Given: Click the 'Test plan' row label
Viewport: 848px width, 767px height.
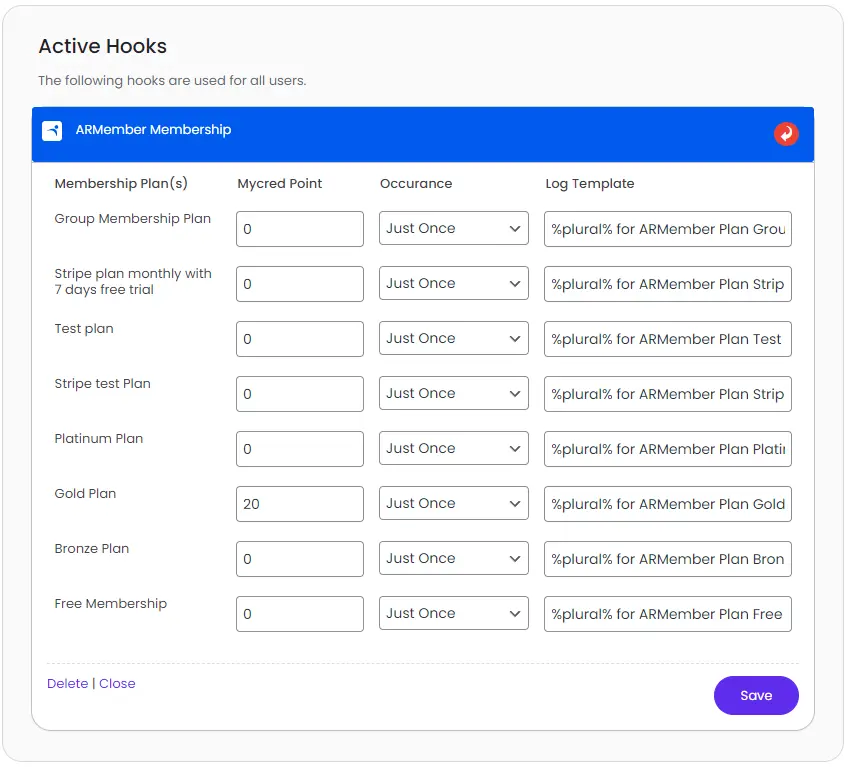Looking at the screenshot, I should (84, 329).
